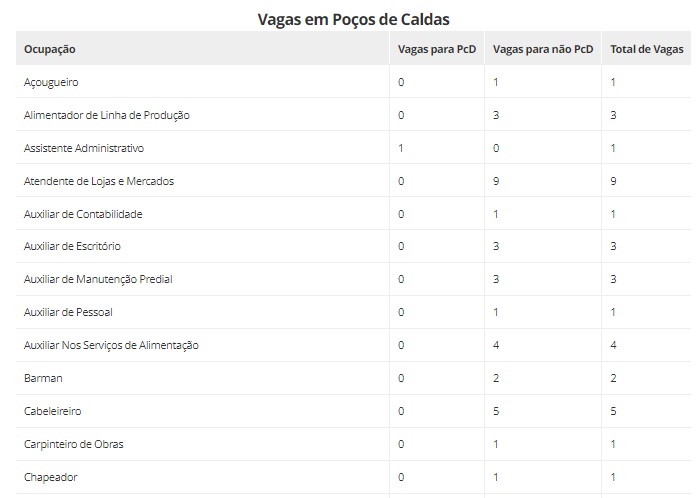Click the Auxiliar de Escritório occupation
This screenshot has height=498, width=697.
(x=72, y=246)
